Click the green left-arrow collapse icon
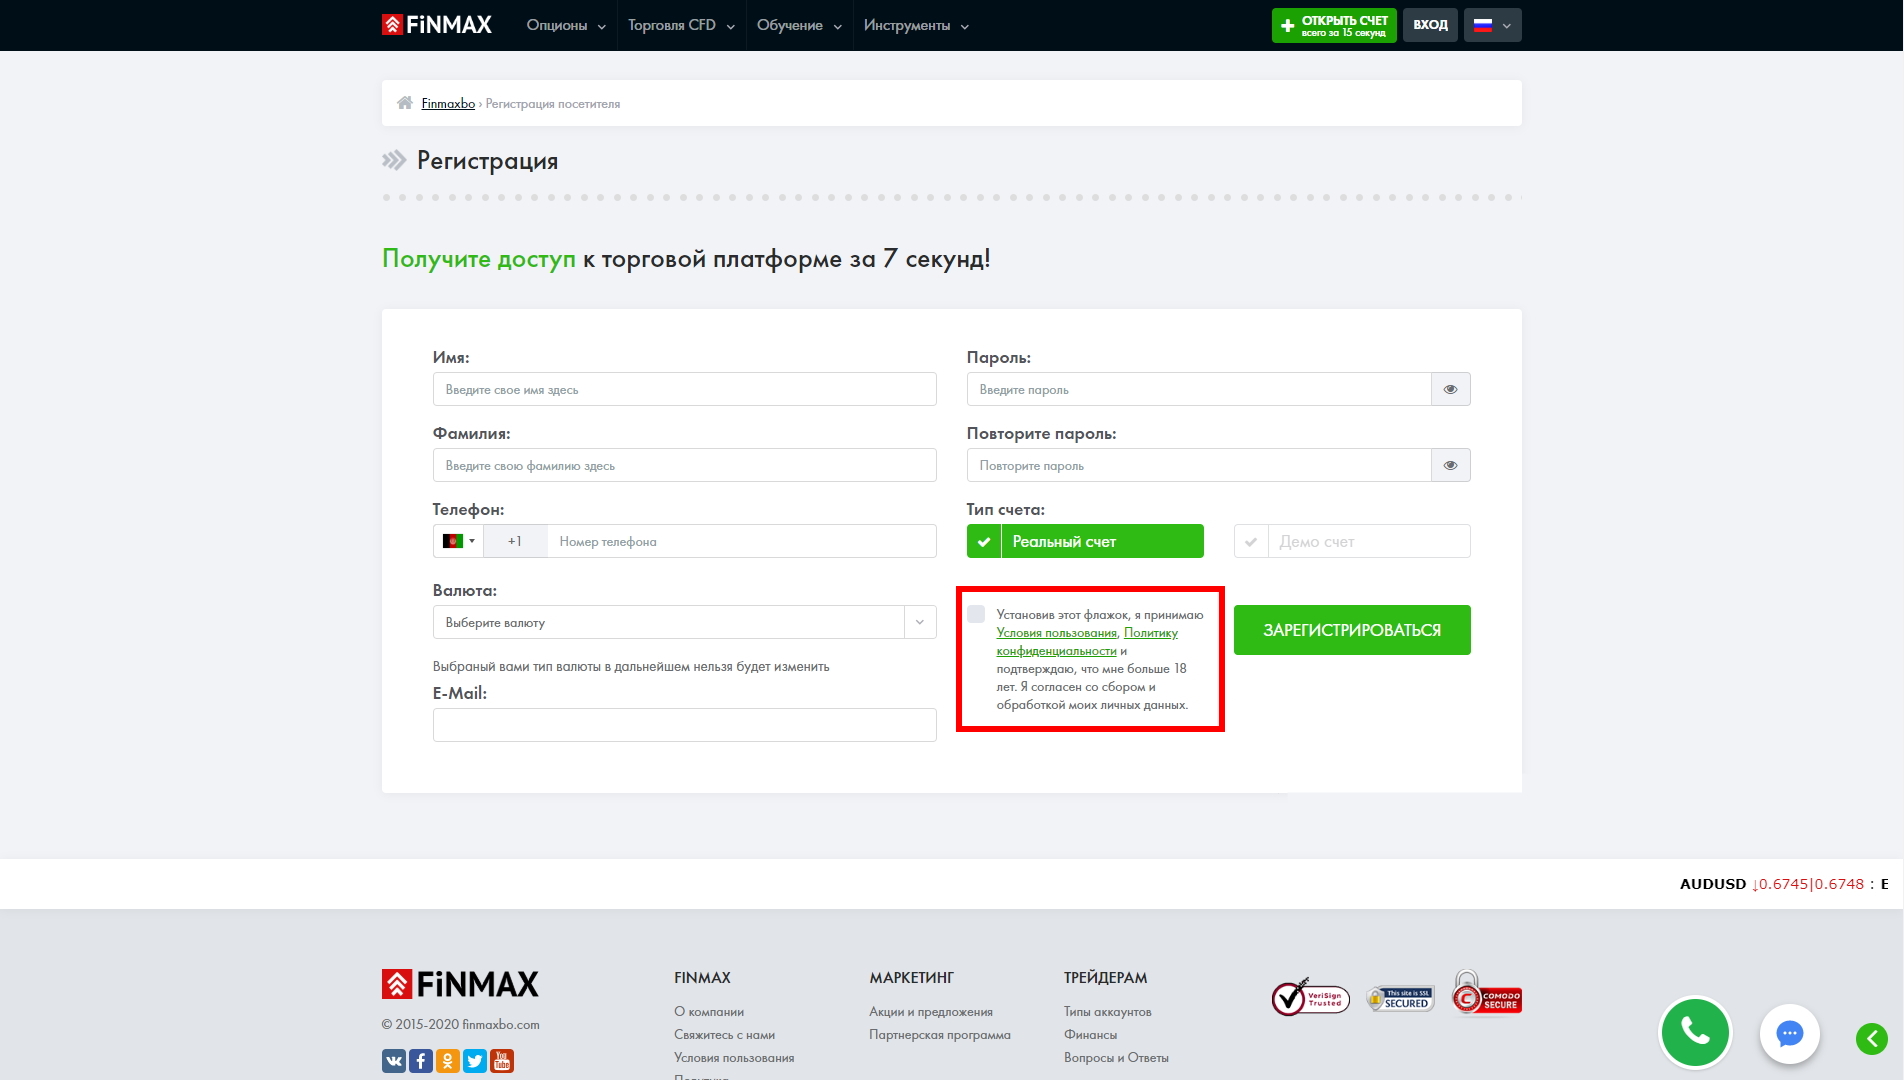The width and height of the screenshot is (1904, 1080). [1871, 1039]
